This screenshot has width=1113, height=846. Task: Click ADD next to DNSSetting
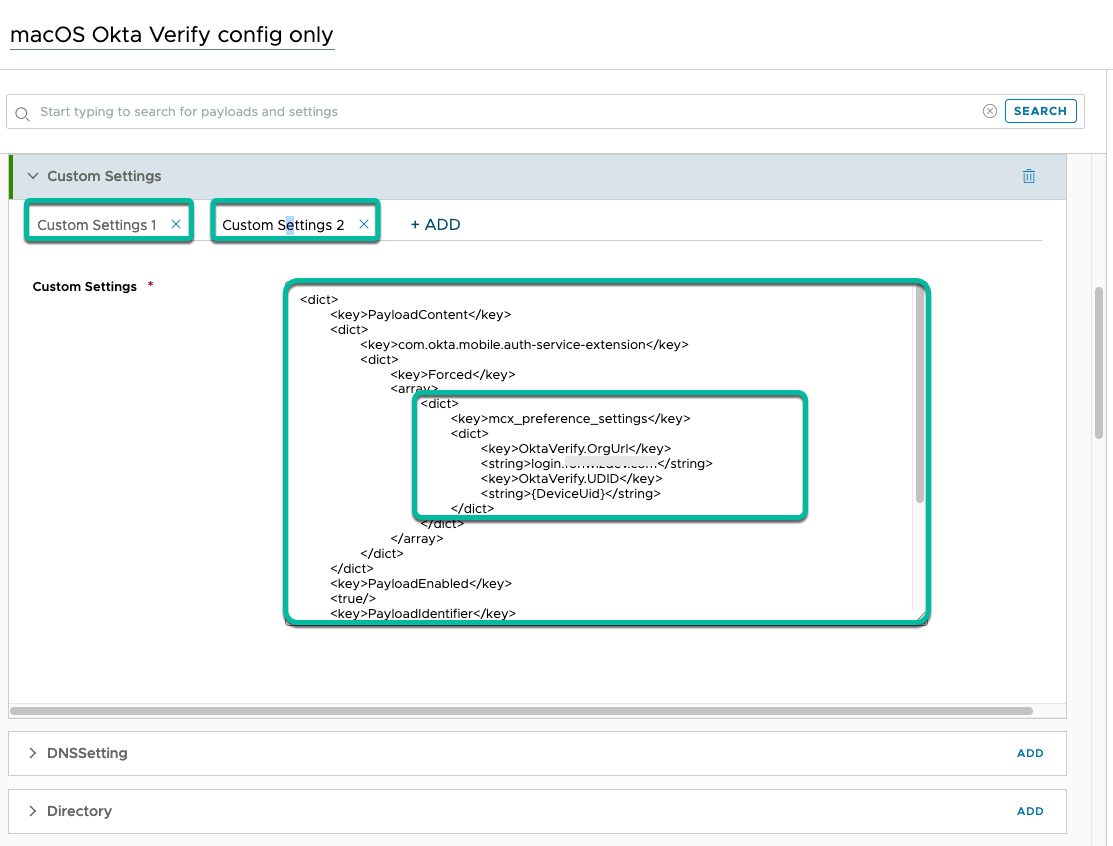pyautogui.click(x=1030, y=753)
